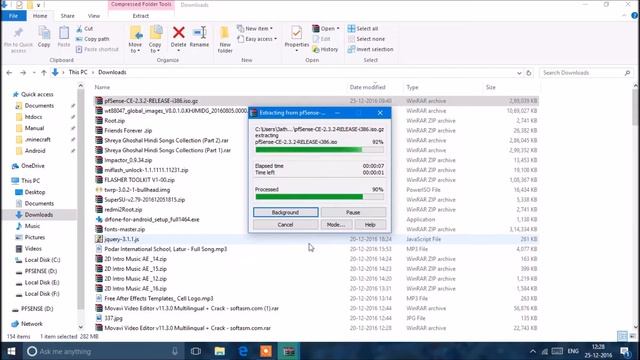Image resolution: width=640 pixels, height=360 pixels.
Task: Click the Background button in dialog
Action: coord(285,212)
